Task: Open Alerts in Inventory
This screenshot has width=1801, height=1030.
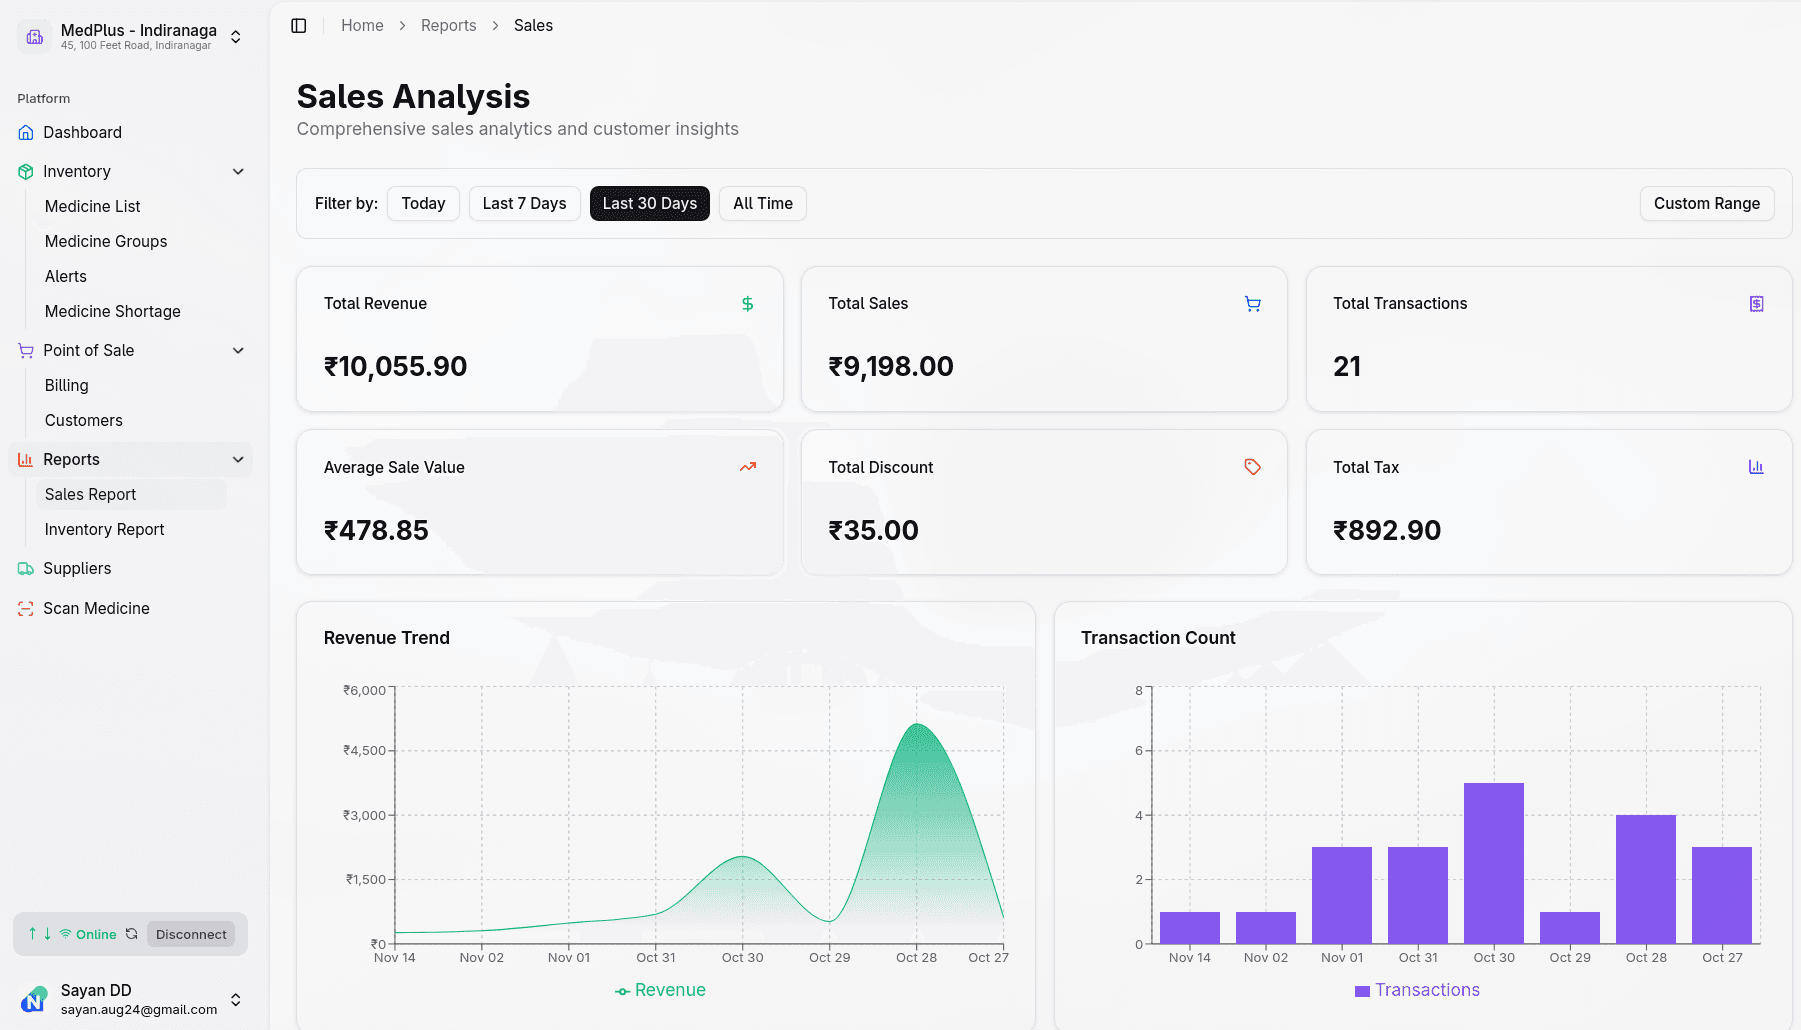Action: point(66,277)
